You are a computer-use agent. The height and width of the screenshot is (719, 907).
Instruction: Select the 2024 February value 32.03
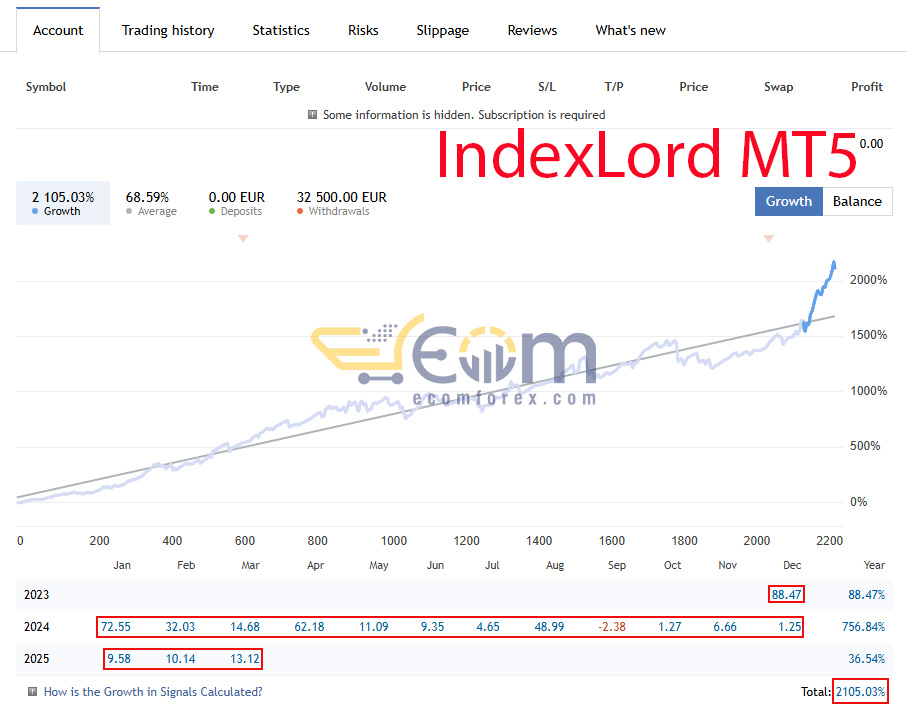click(x=180, y=626)
